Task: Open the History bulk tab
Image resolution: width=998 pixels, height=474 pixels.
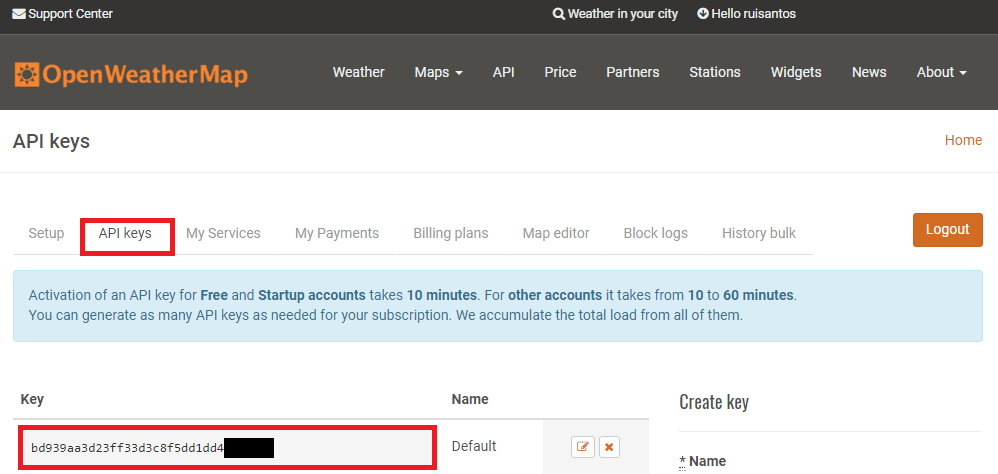Action: click(759, 234)
